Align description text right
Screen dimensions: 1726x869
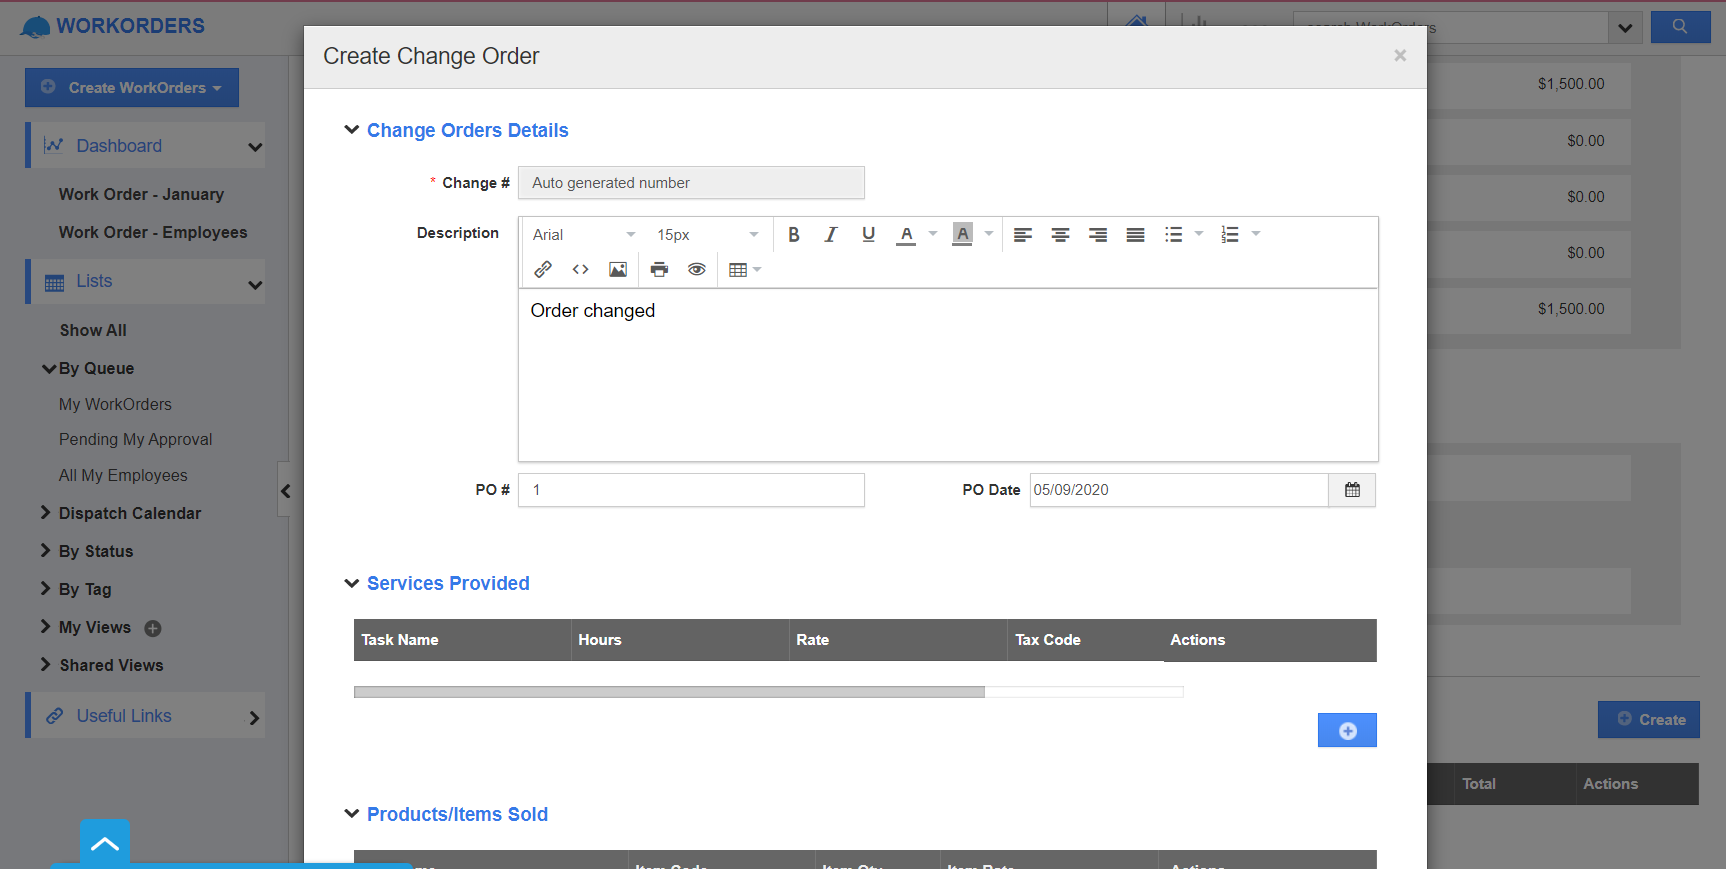point(1098,234)
